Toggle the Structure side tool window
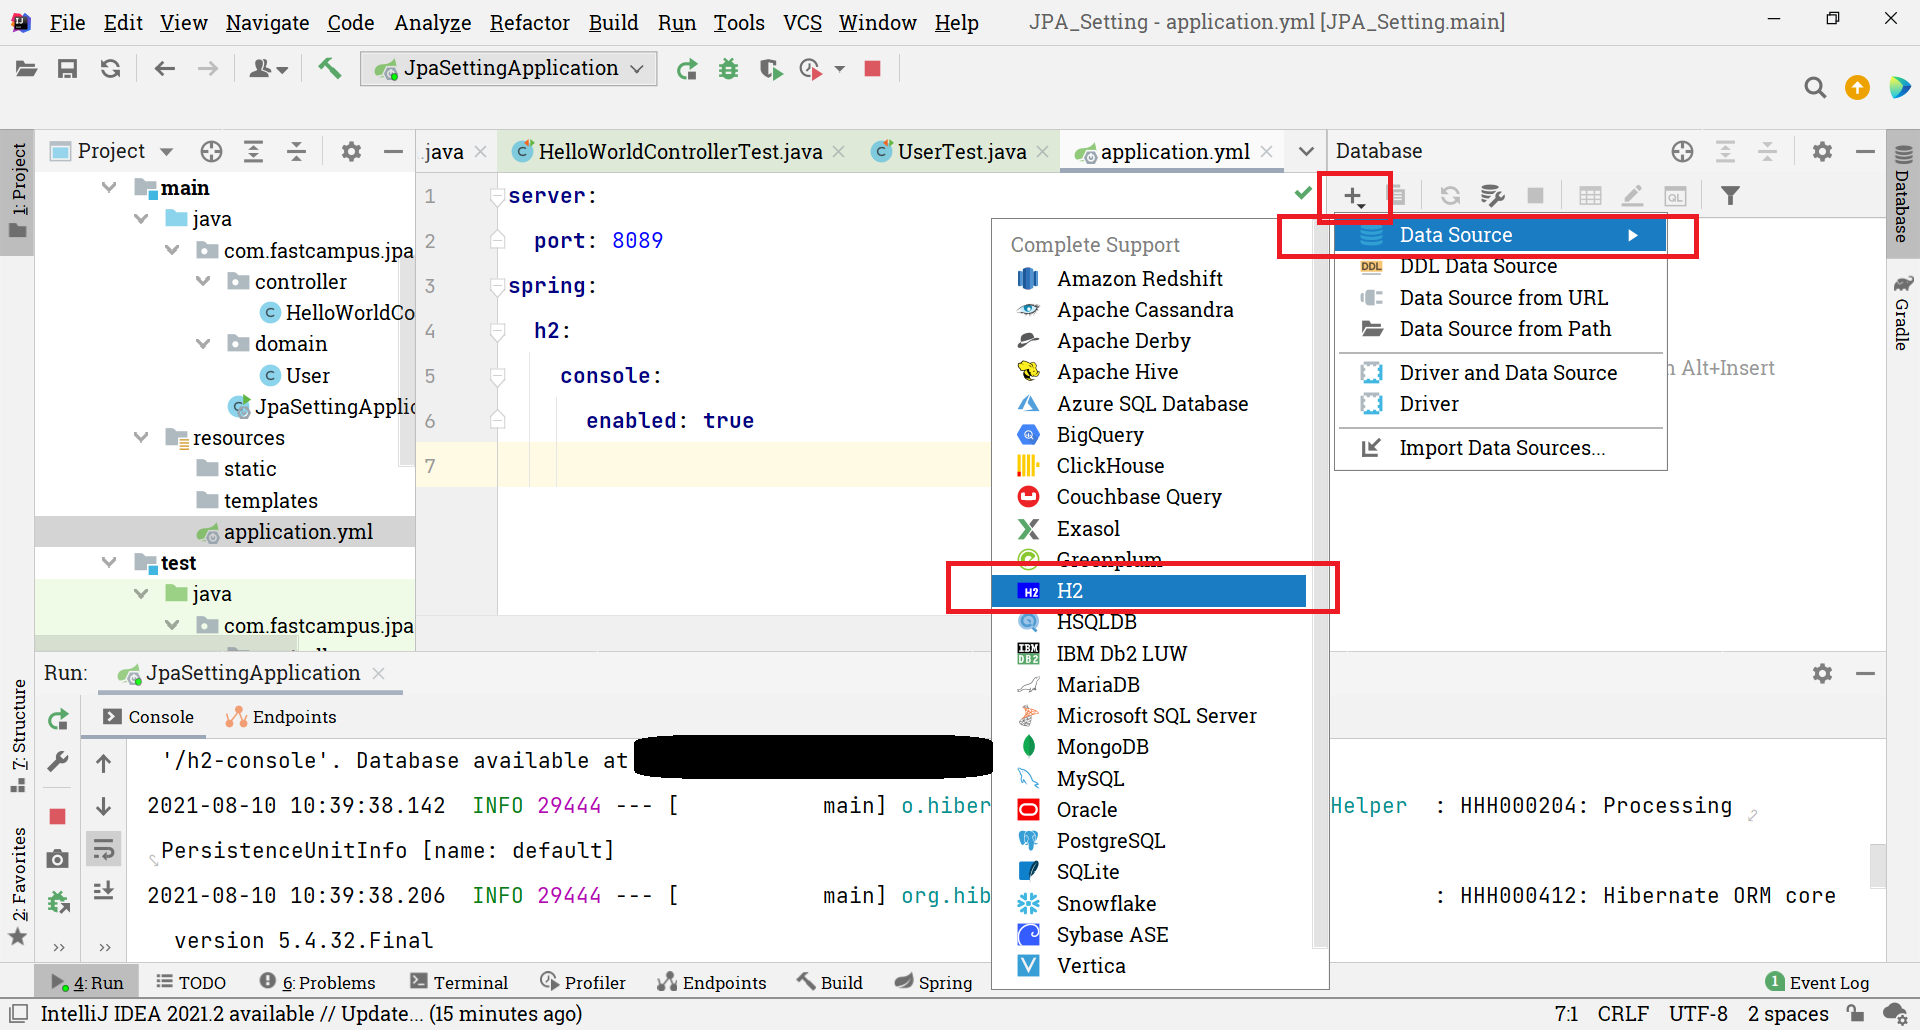The width and height of the screenshot is (1920, 1030). [x=18, y=735]
